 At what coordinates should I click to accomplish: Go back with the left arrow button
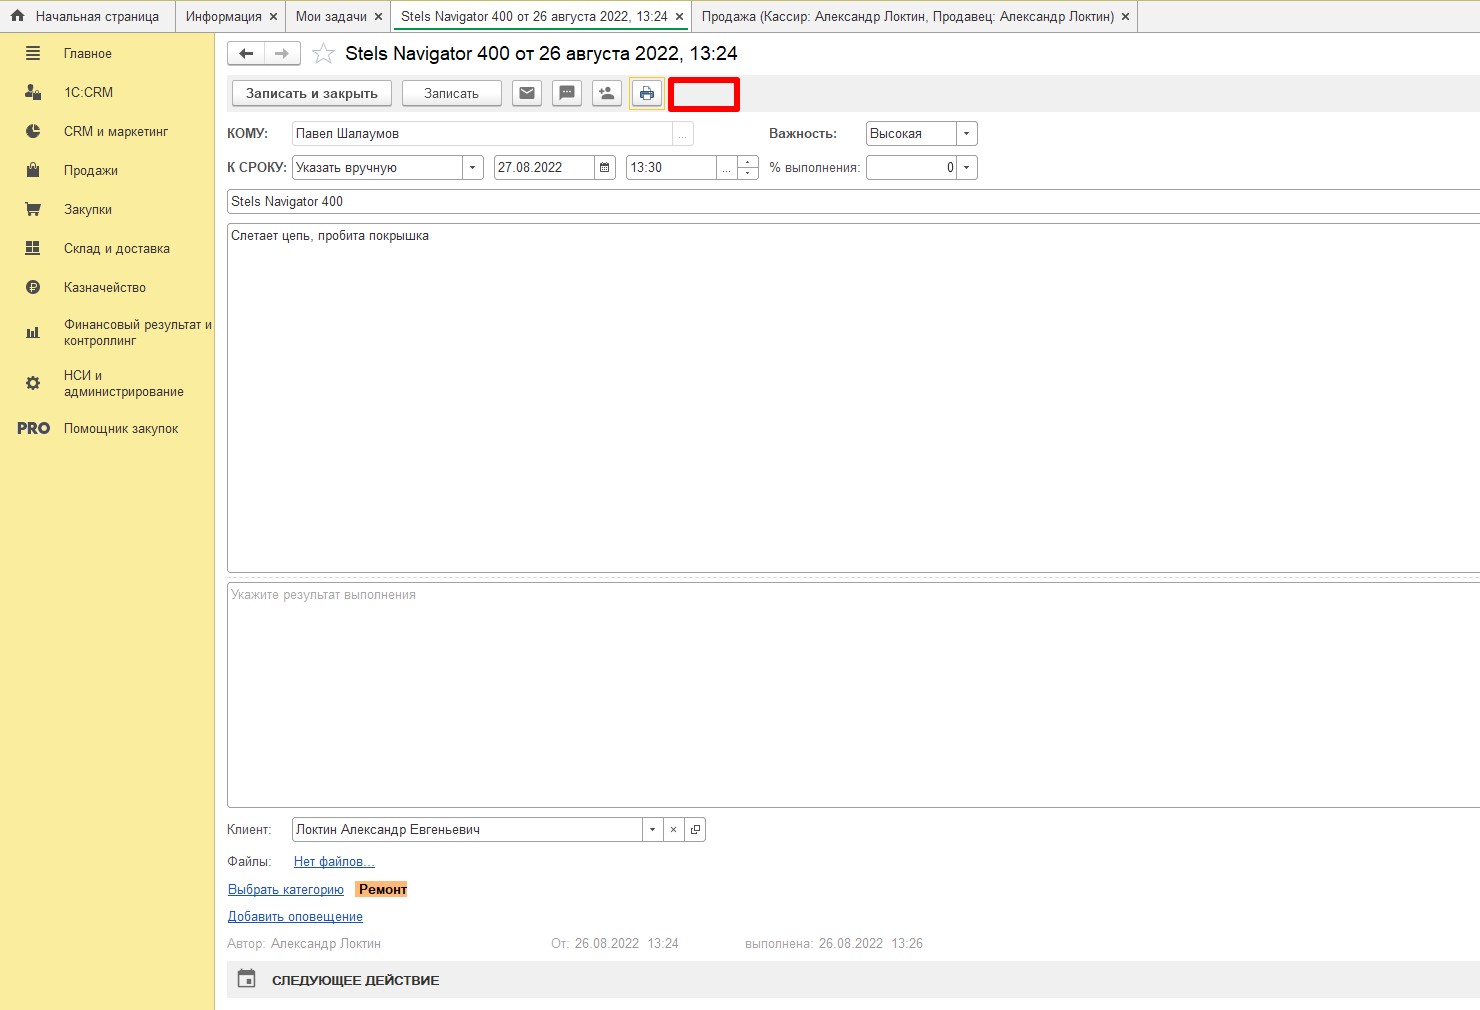pyautogui.click(x=246, y=54)
